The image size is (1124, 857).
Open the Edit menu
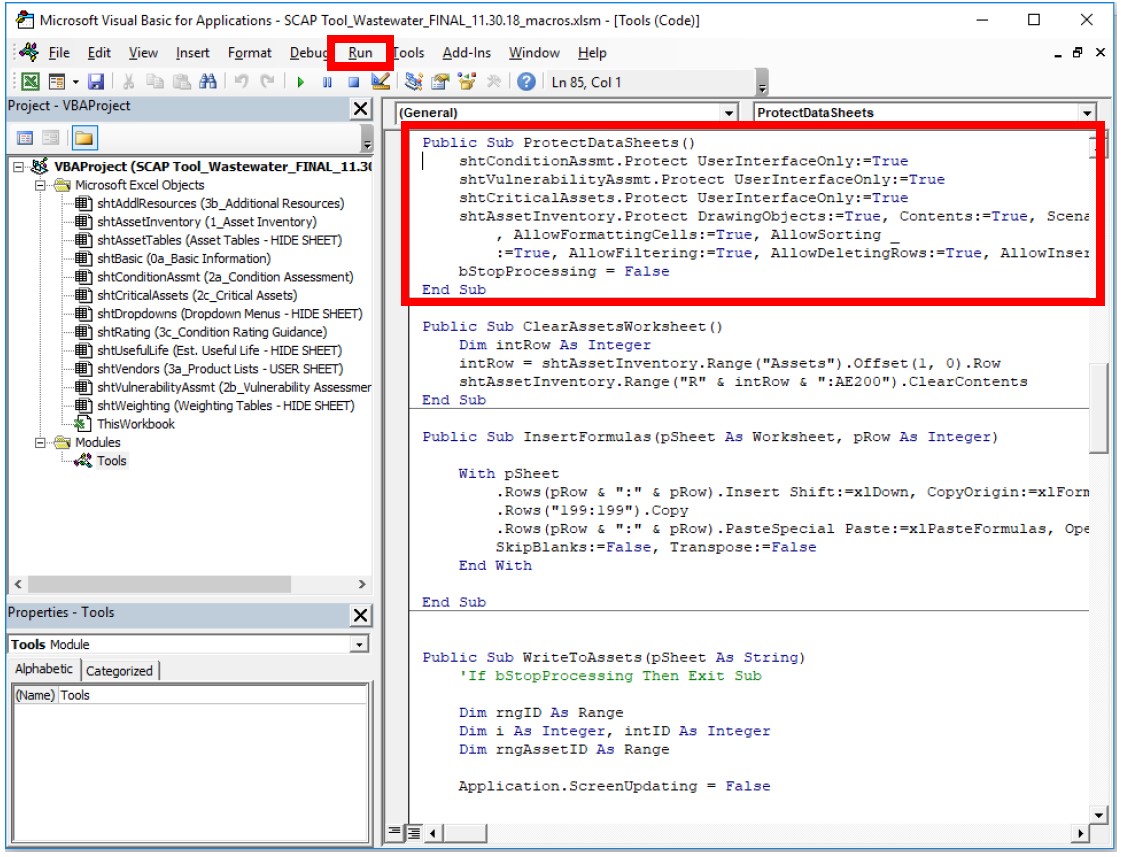click(x=99, y=53)
